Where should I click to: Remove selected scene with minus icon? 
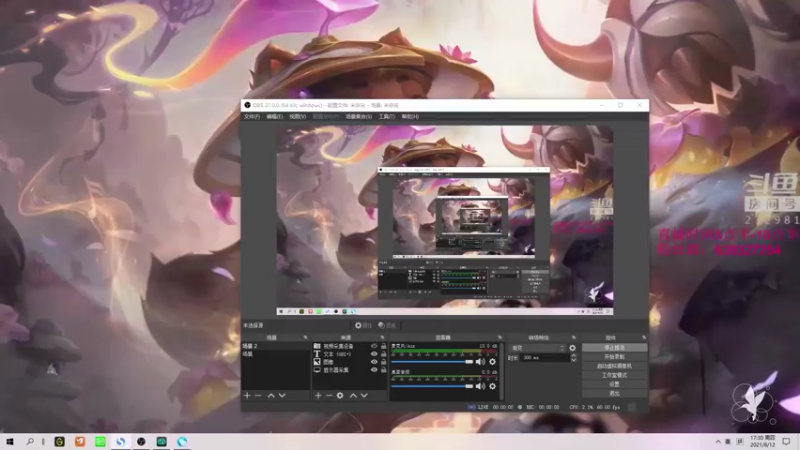258,395
